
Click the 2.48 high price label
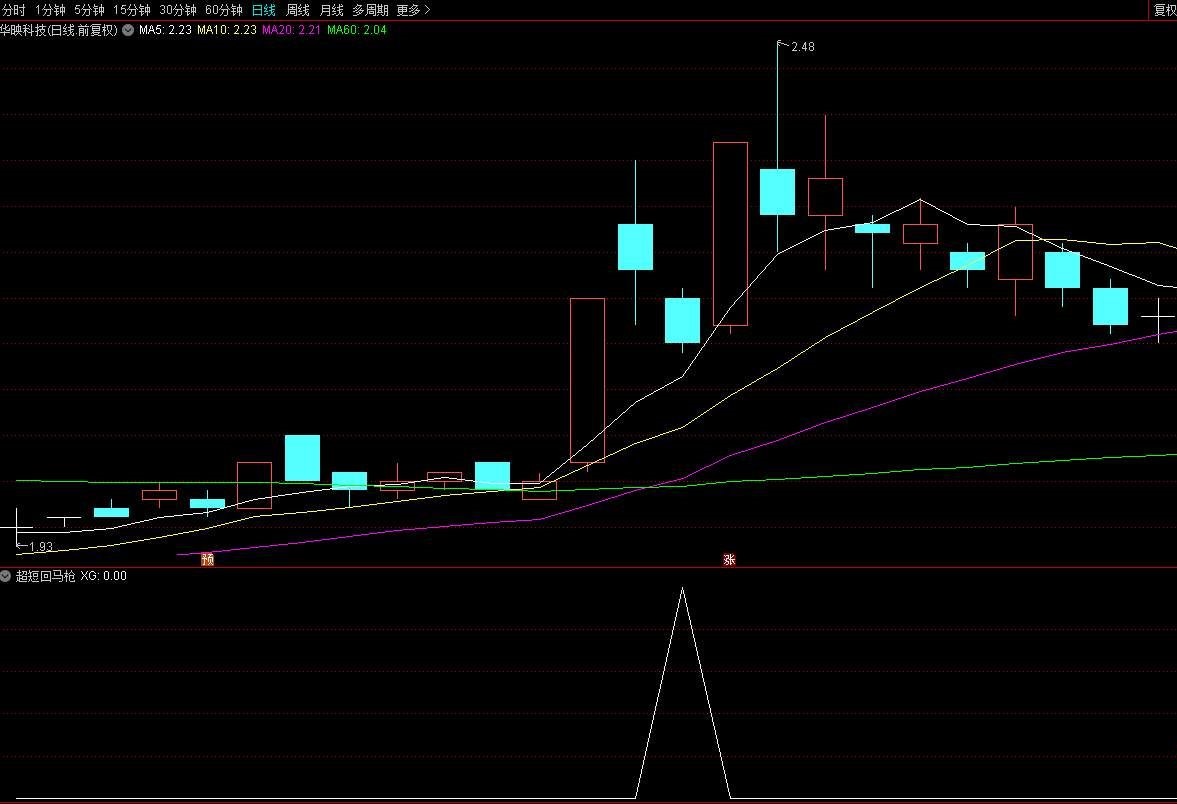802,47
